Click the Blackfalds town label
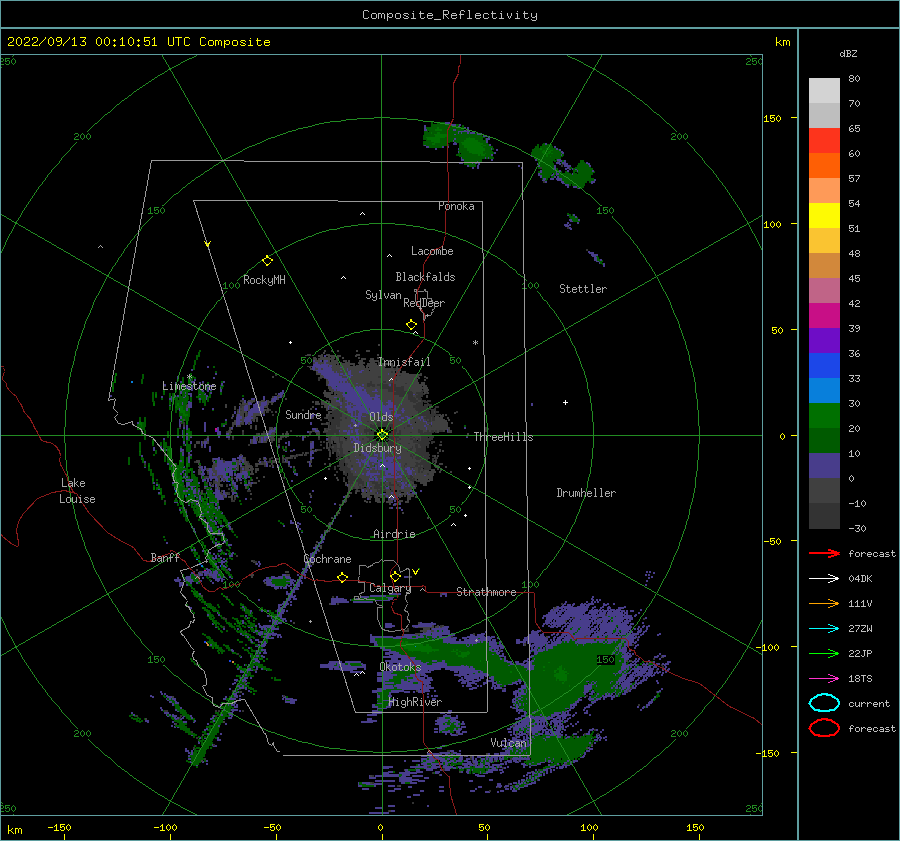 click(x=425, y=277)
